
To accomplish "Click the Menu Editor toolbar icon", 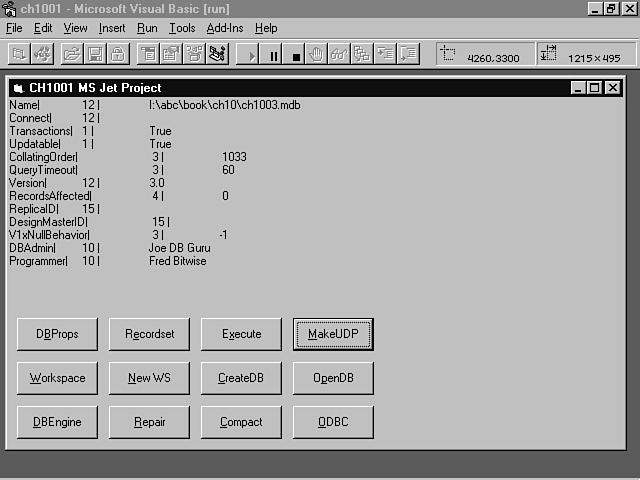I will 147,54.
